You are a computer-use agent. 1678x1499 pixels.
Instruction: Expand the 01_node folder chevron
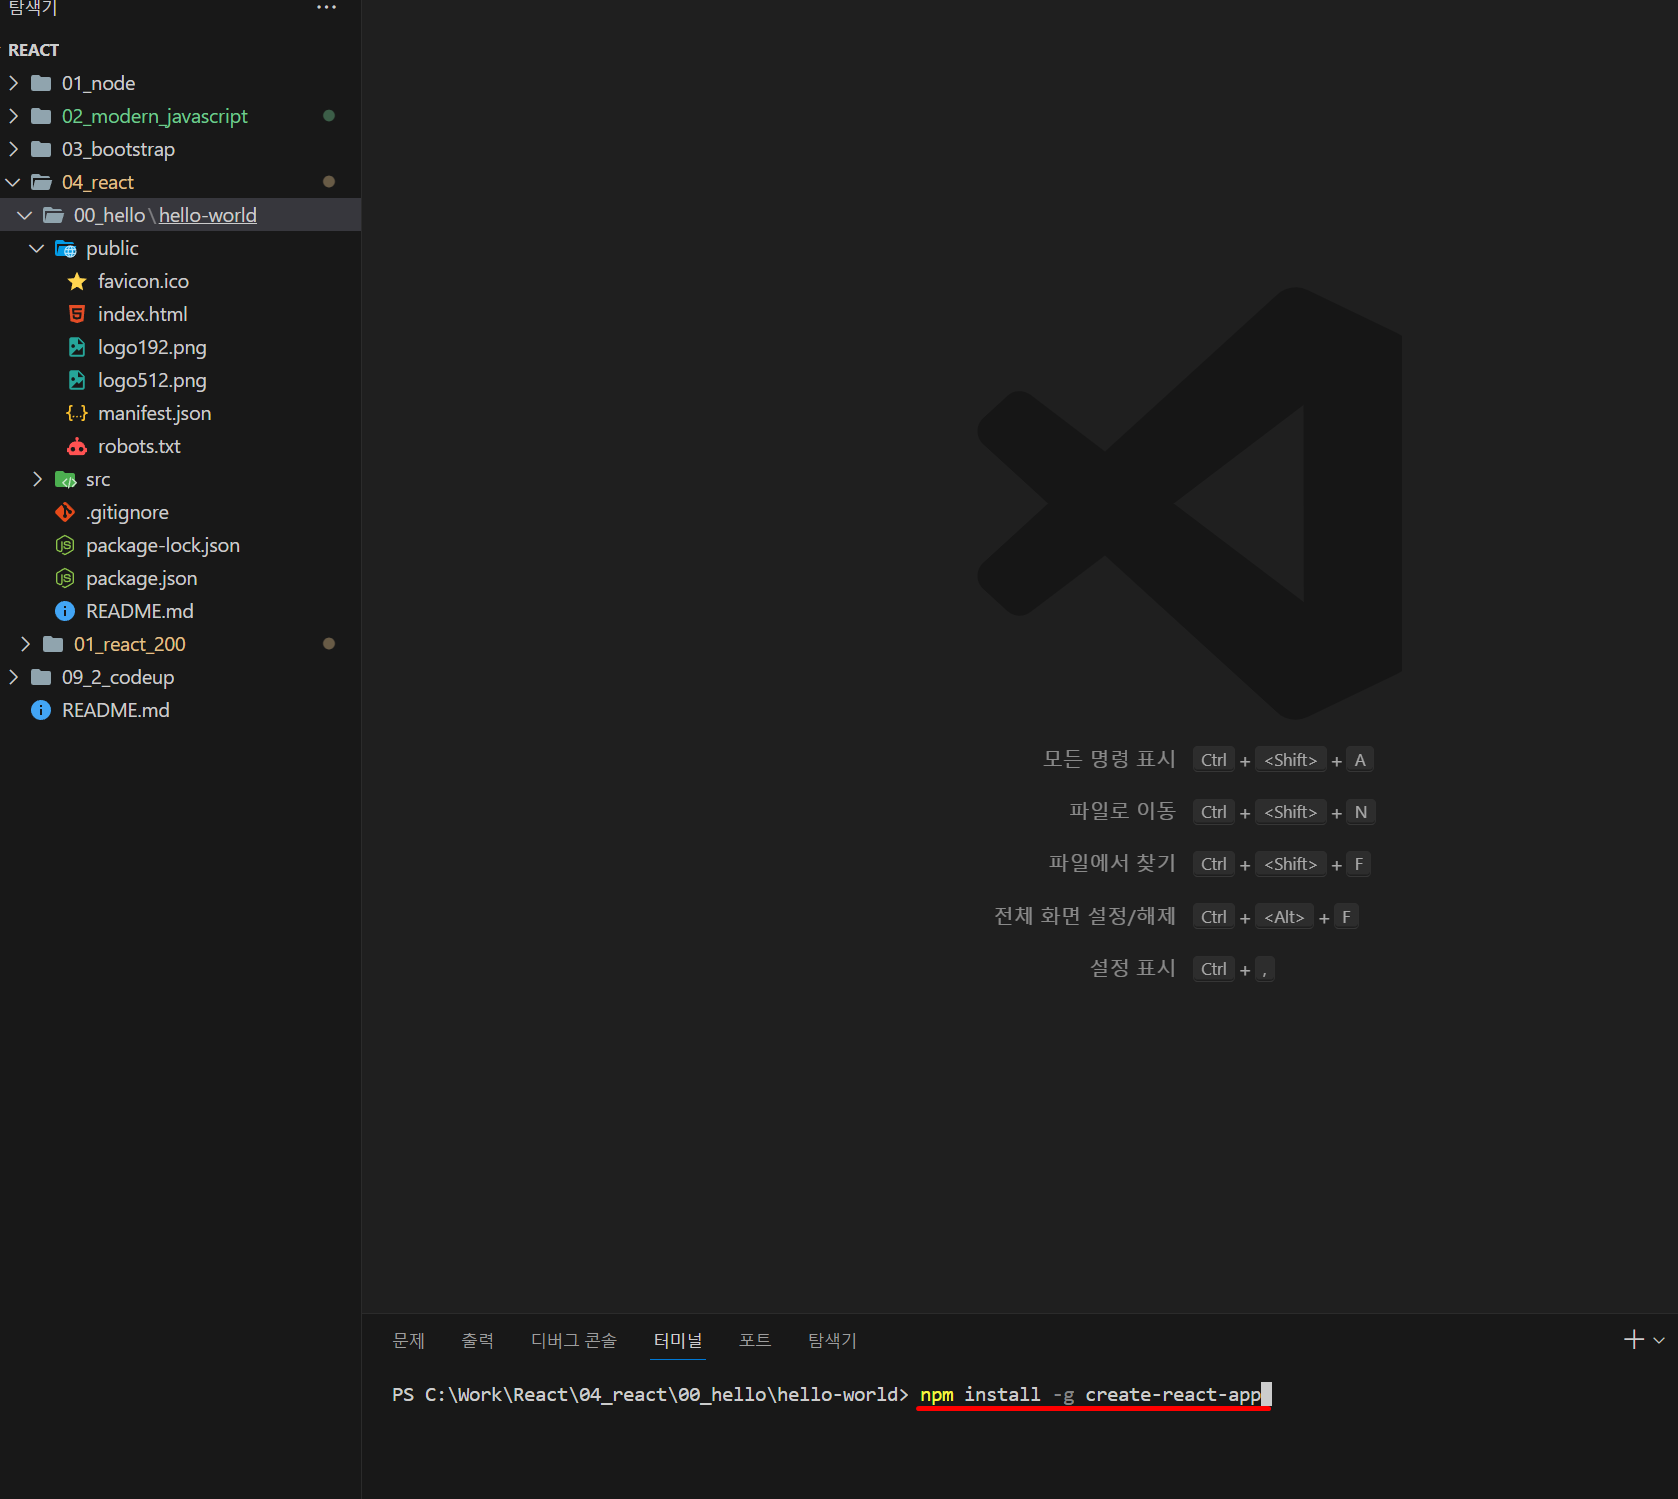(13, 83)
